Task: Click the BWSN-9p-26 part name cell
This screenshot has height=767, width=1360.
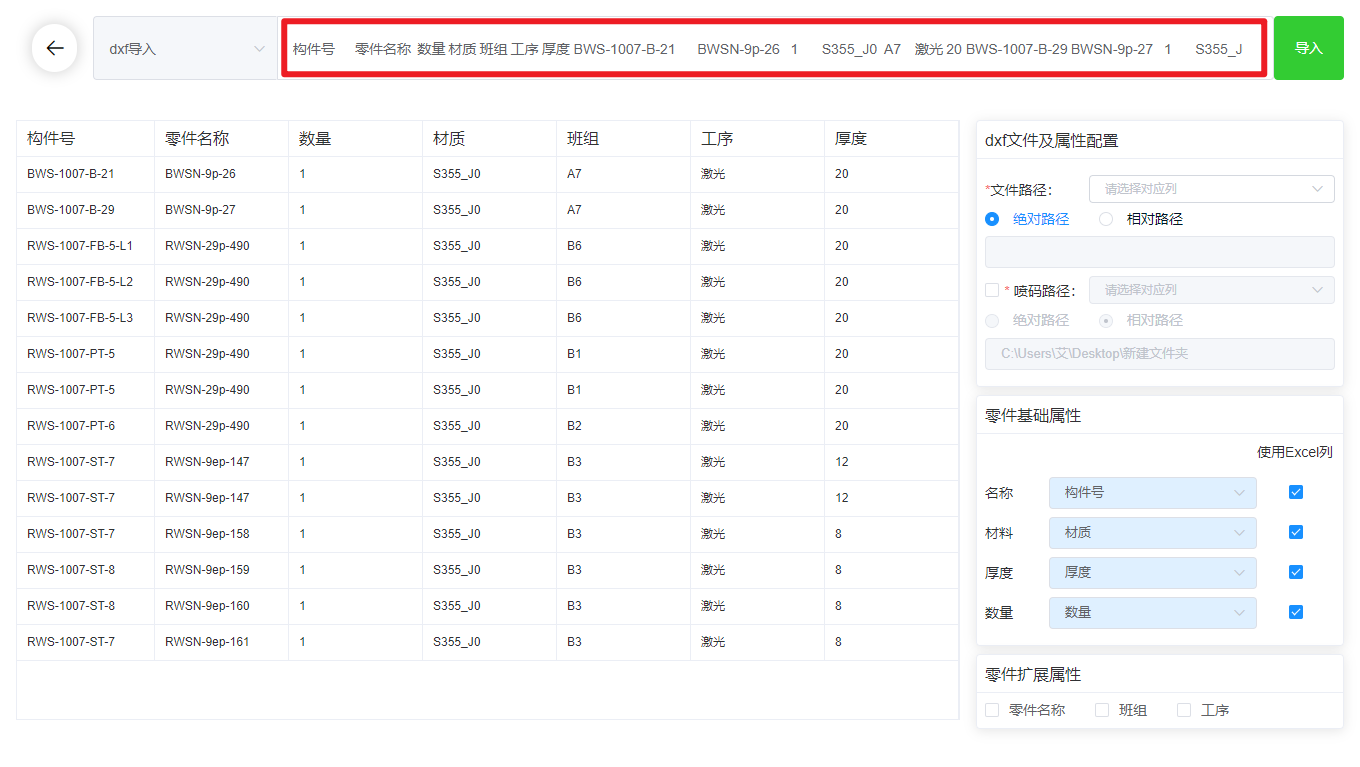Action: pos(221,174)
